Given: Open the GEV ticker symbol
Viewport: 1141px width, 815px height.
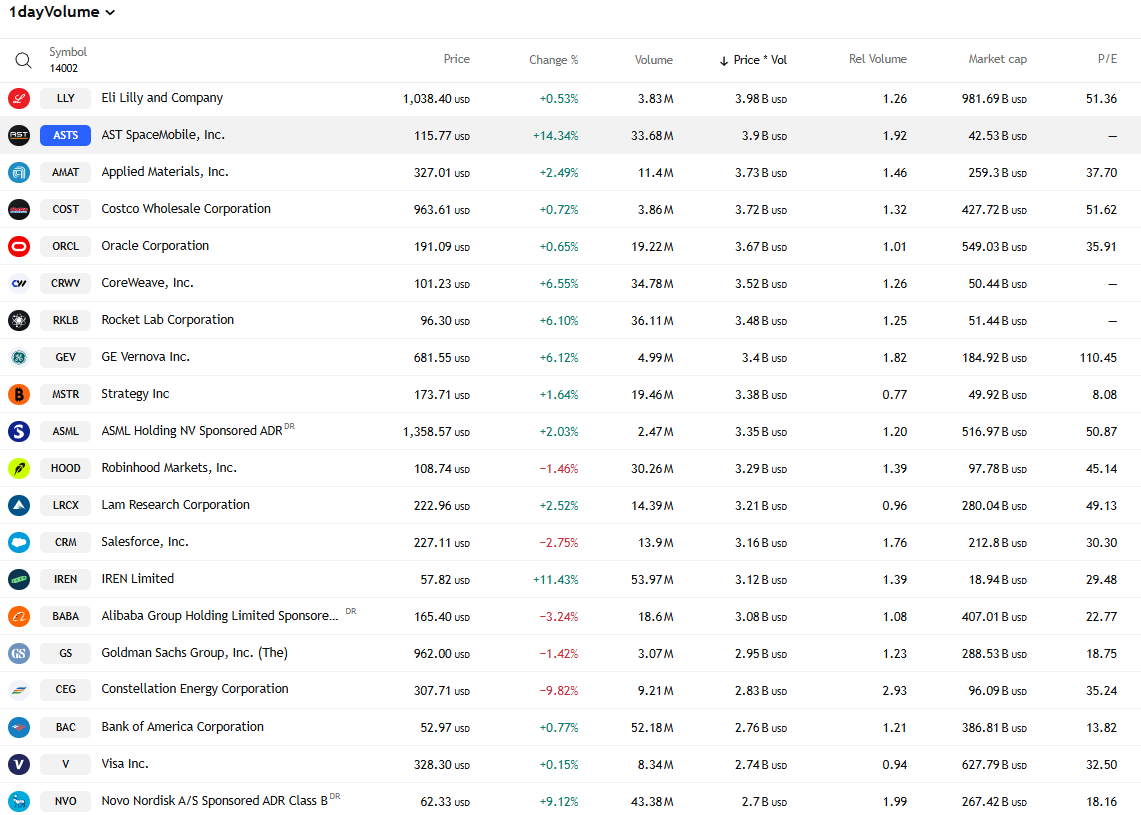Looking at the screenshot, I should point(65,357).
